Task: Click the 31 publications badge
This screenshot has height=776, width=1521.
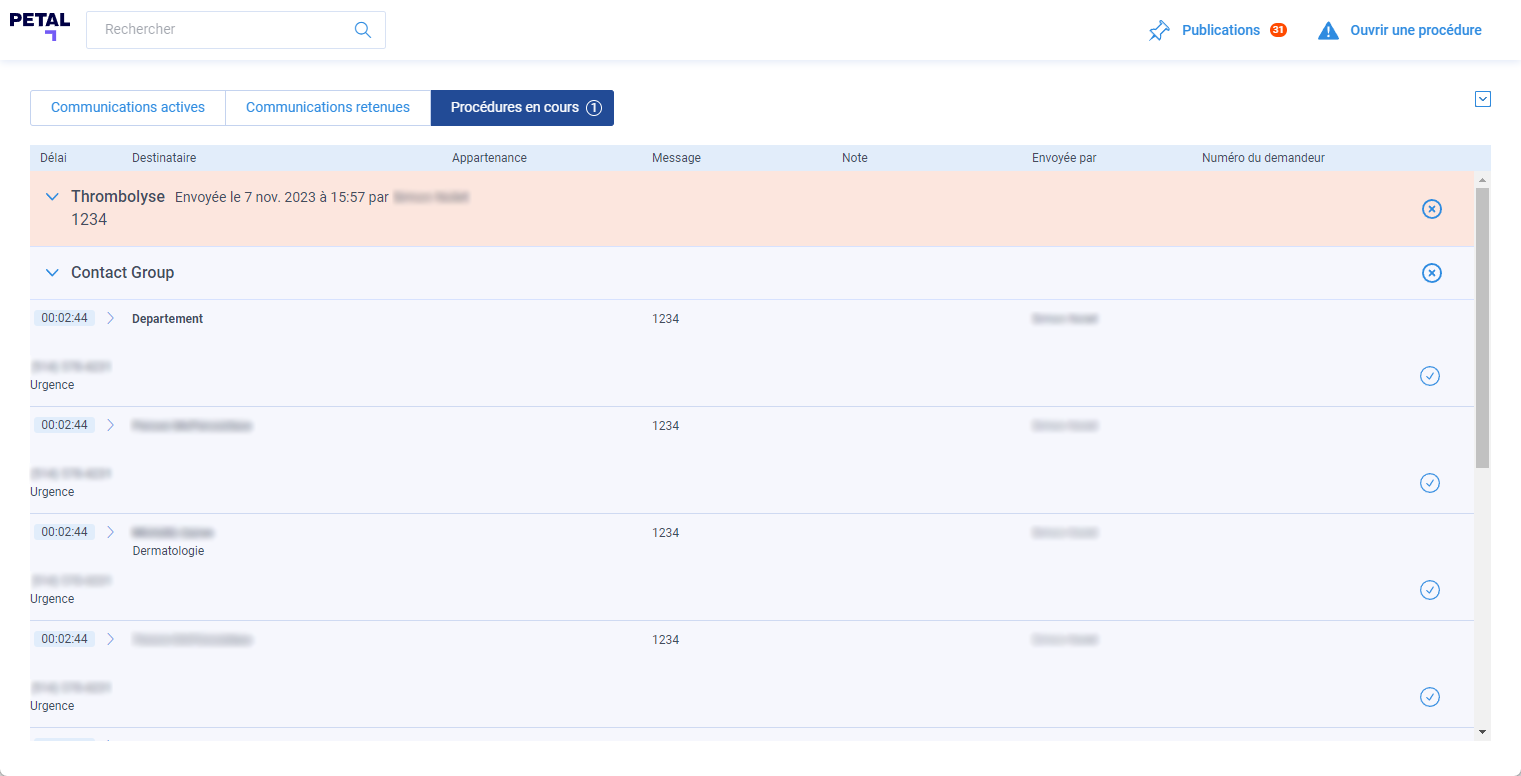Action: pos(1278,30)
